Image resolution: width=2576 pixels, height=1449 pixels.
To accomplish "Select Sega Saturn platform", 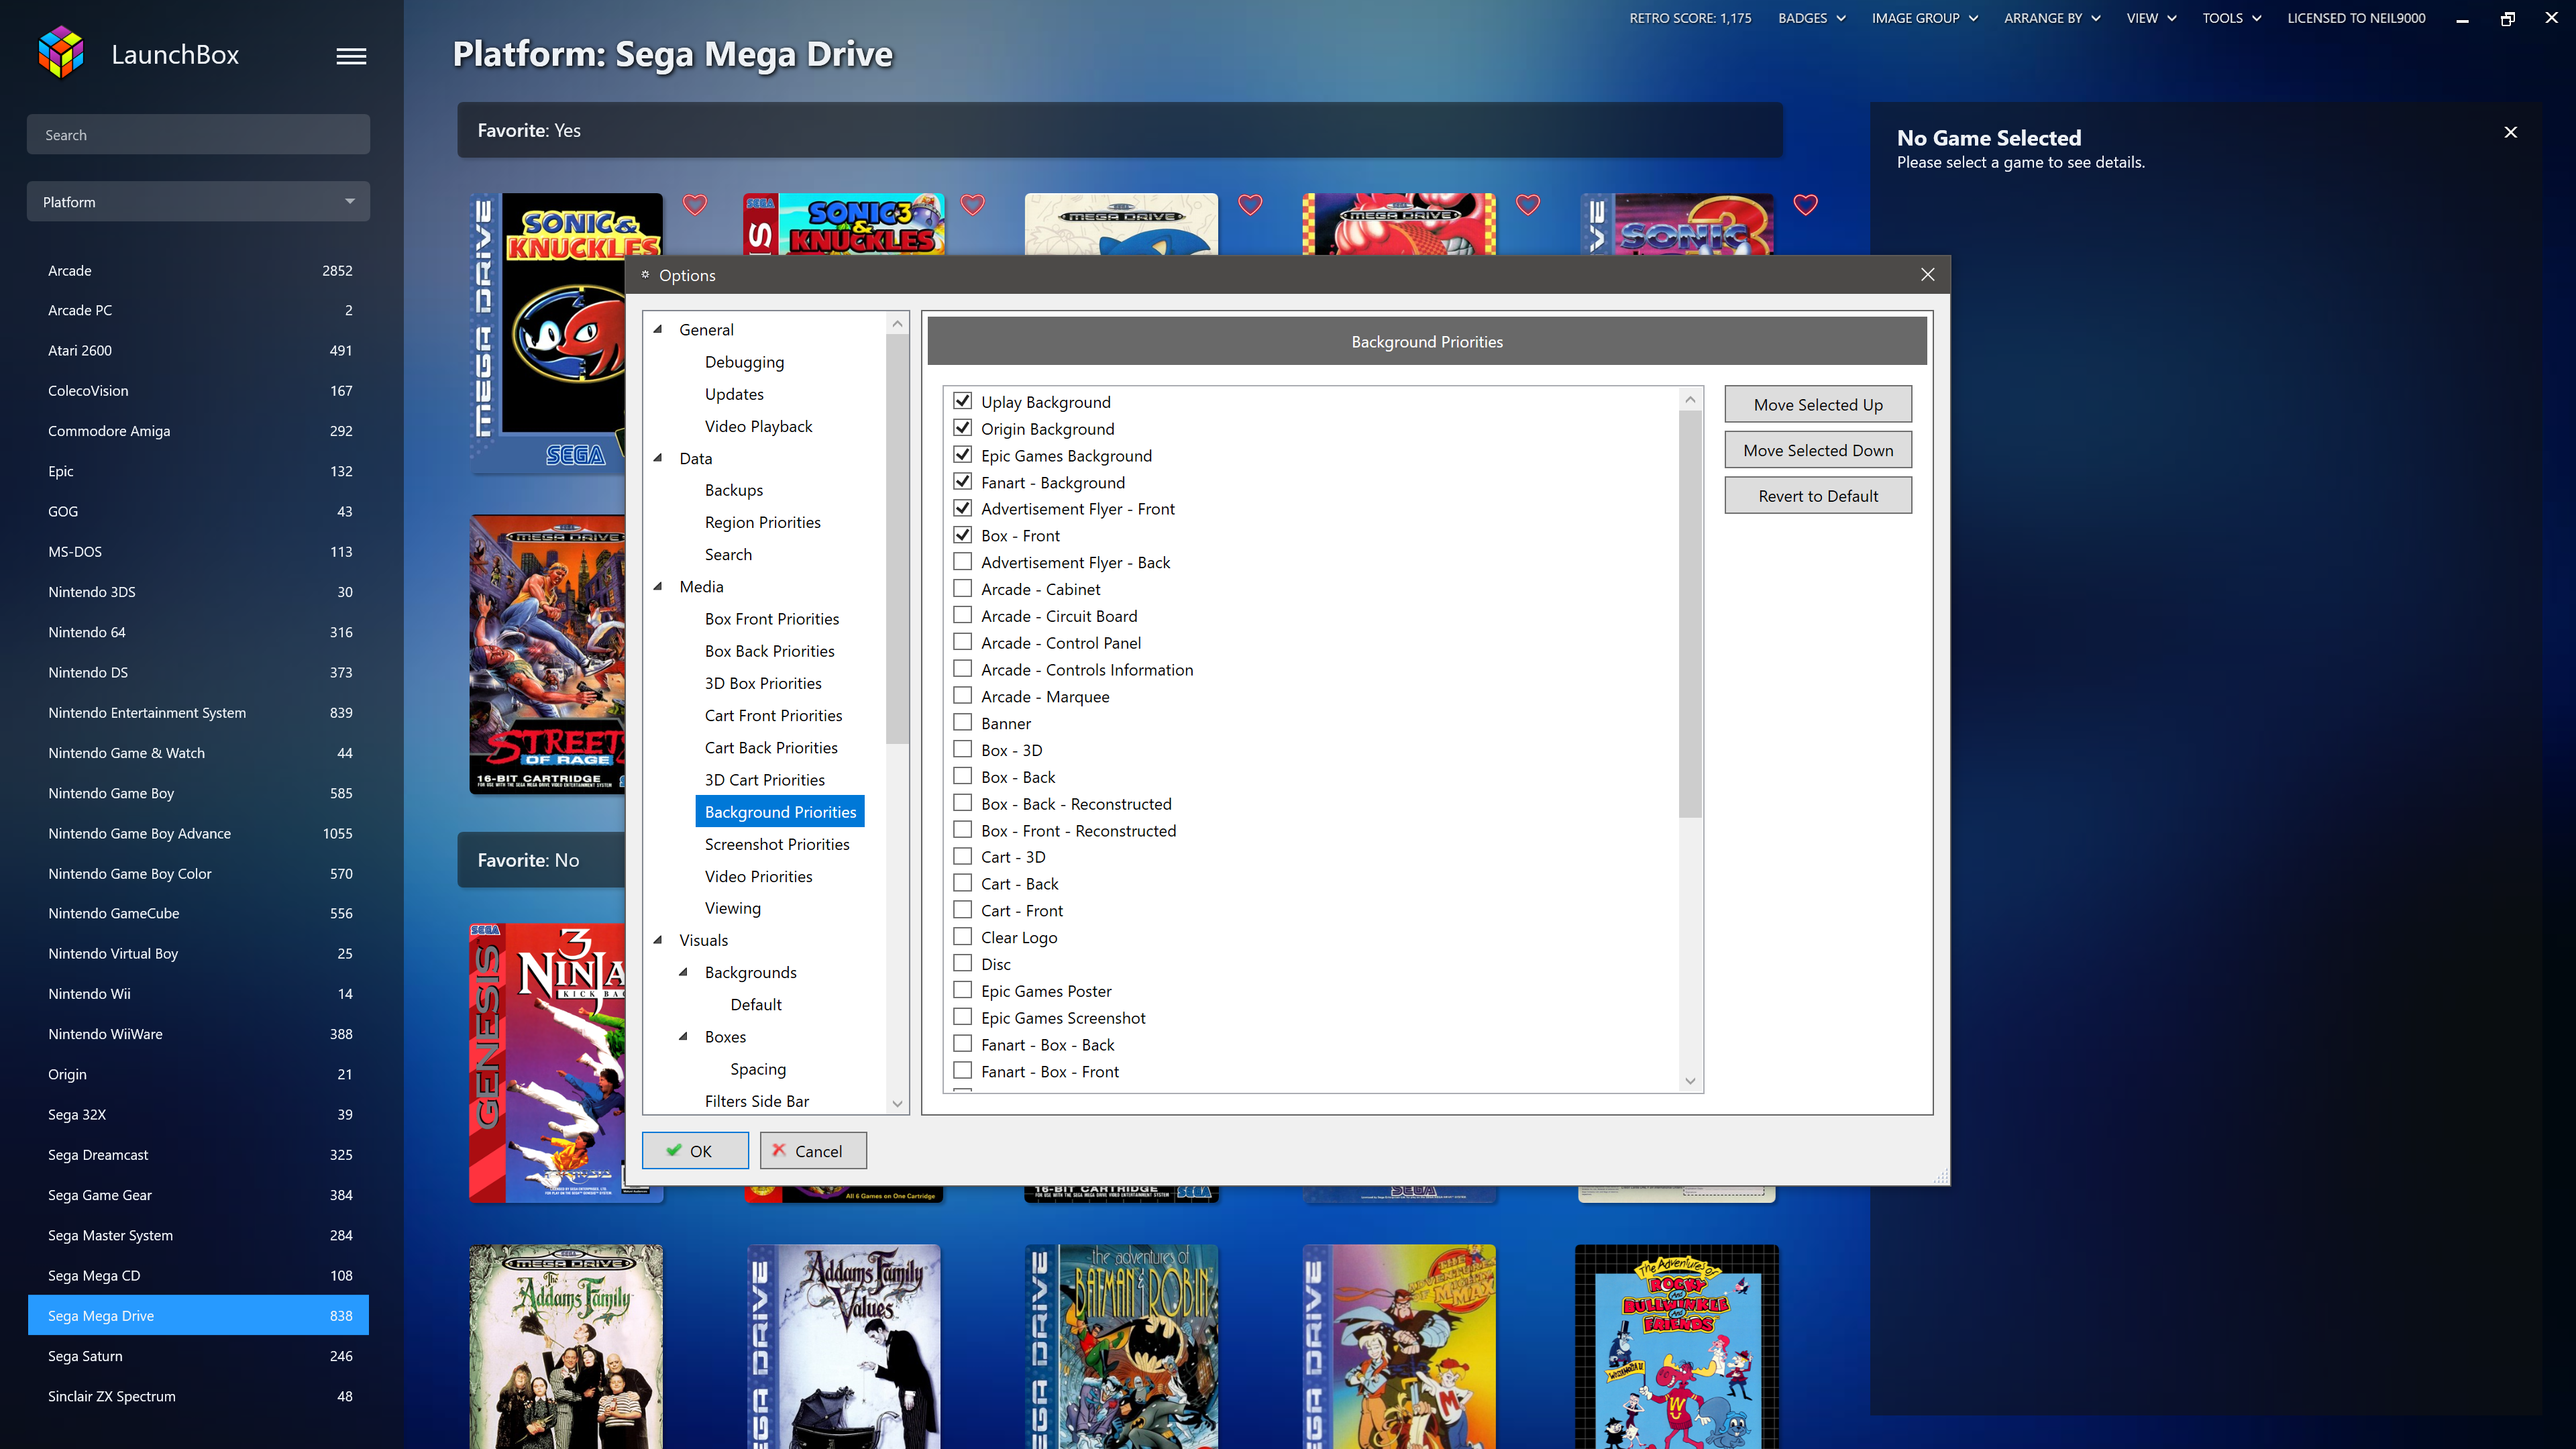I will tap(198, 1356).
